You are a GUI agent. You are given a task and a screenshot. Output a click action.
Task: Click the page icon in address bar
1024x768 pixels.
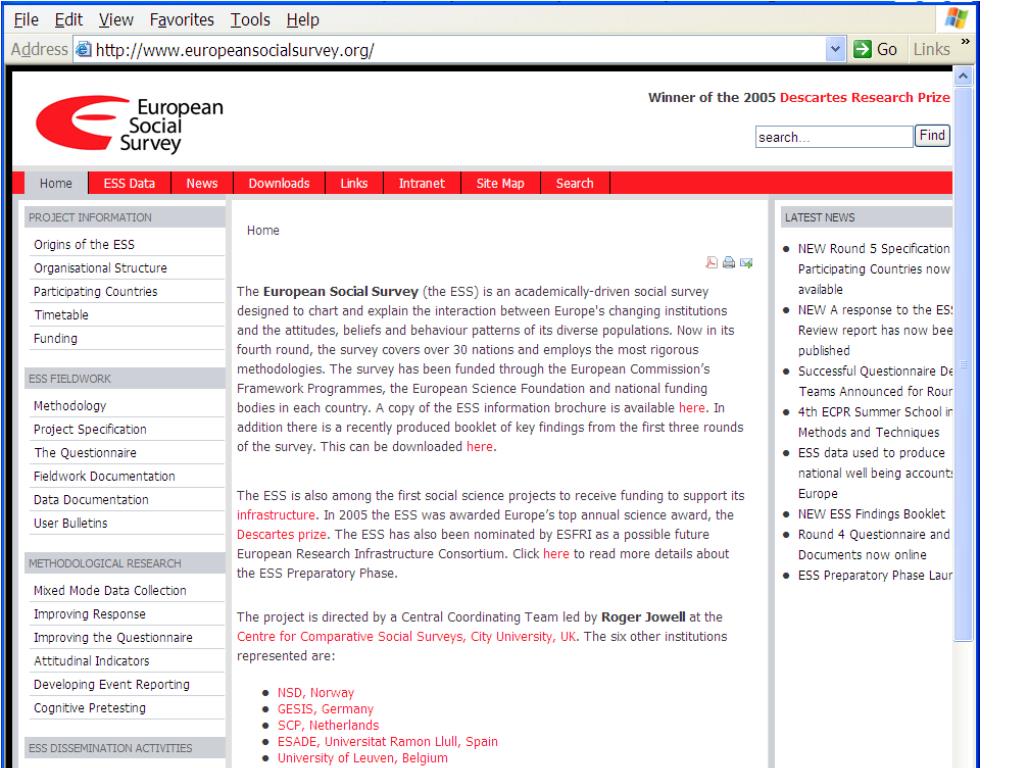click(x=83, y=49)
